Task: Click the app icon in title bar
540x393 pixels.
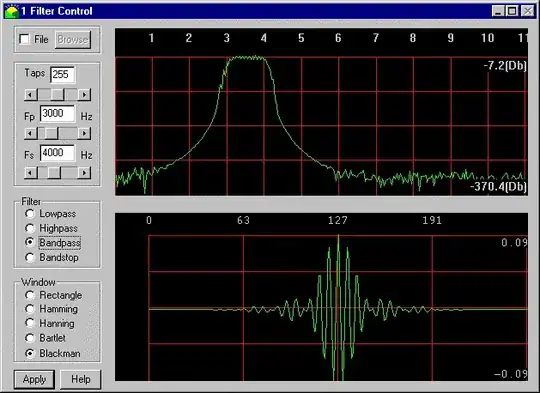Action: tap(11, 11)
